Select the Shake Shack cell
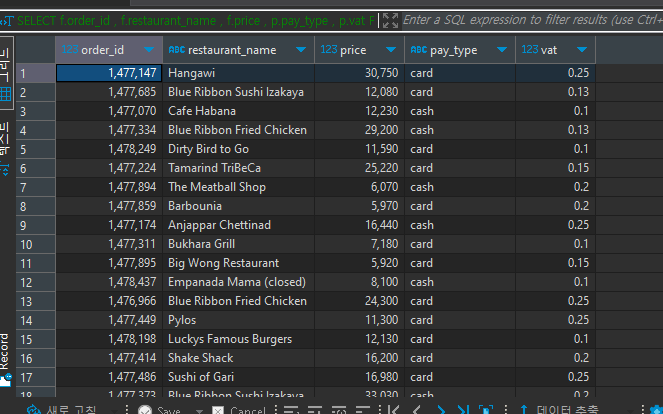Viewport: 663px width, 414px height. (x=238, y=358)
